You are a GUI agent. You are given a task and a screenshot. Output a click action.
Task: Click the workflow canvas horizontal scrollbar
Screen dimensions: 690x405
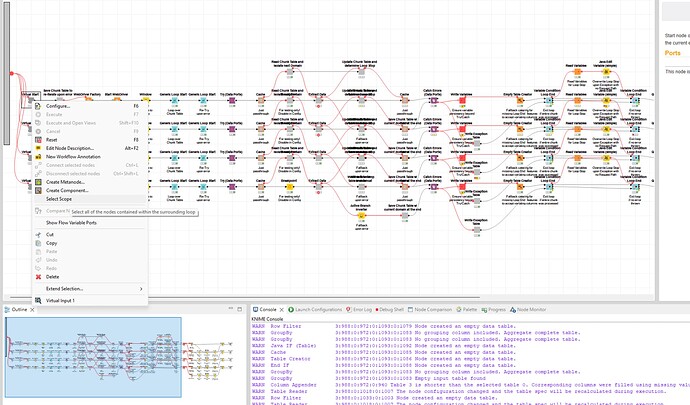[245, 298]
